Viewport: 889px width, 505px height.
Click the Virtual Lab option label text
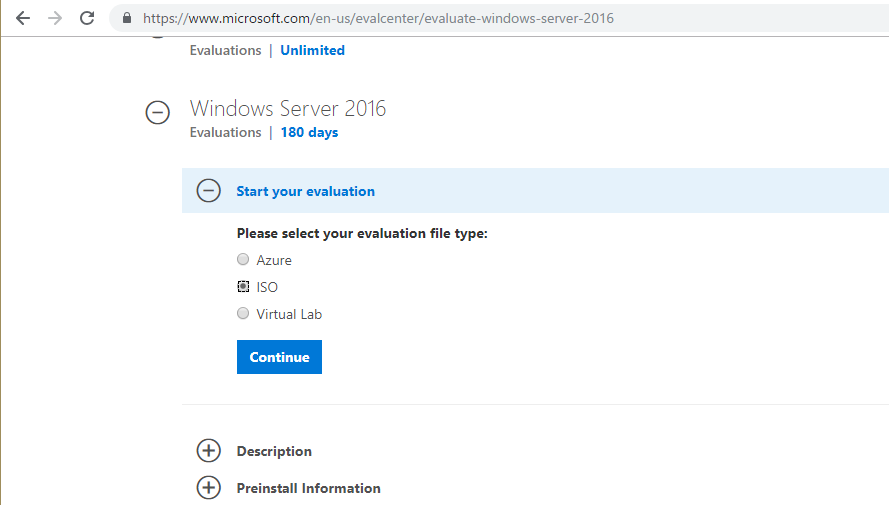289,314
